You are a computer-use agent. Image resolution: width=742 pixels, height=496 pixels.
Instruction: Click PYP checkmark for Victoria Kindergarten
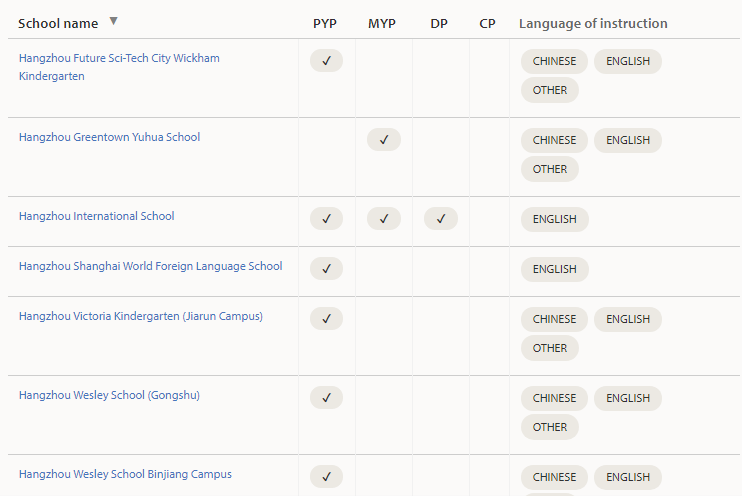click(327, 319)
